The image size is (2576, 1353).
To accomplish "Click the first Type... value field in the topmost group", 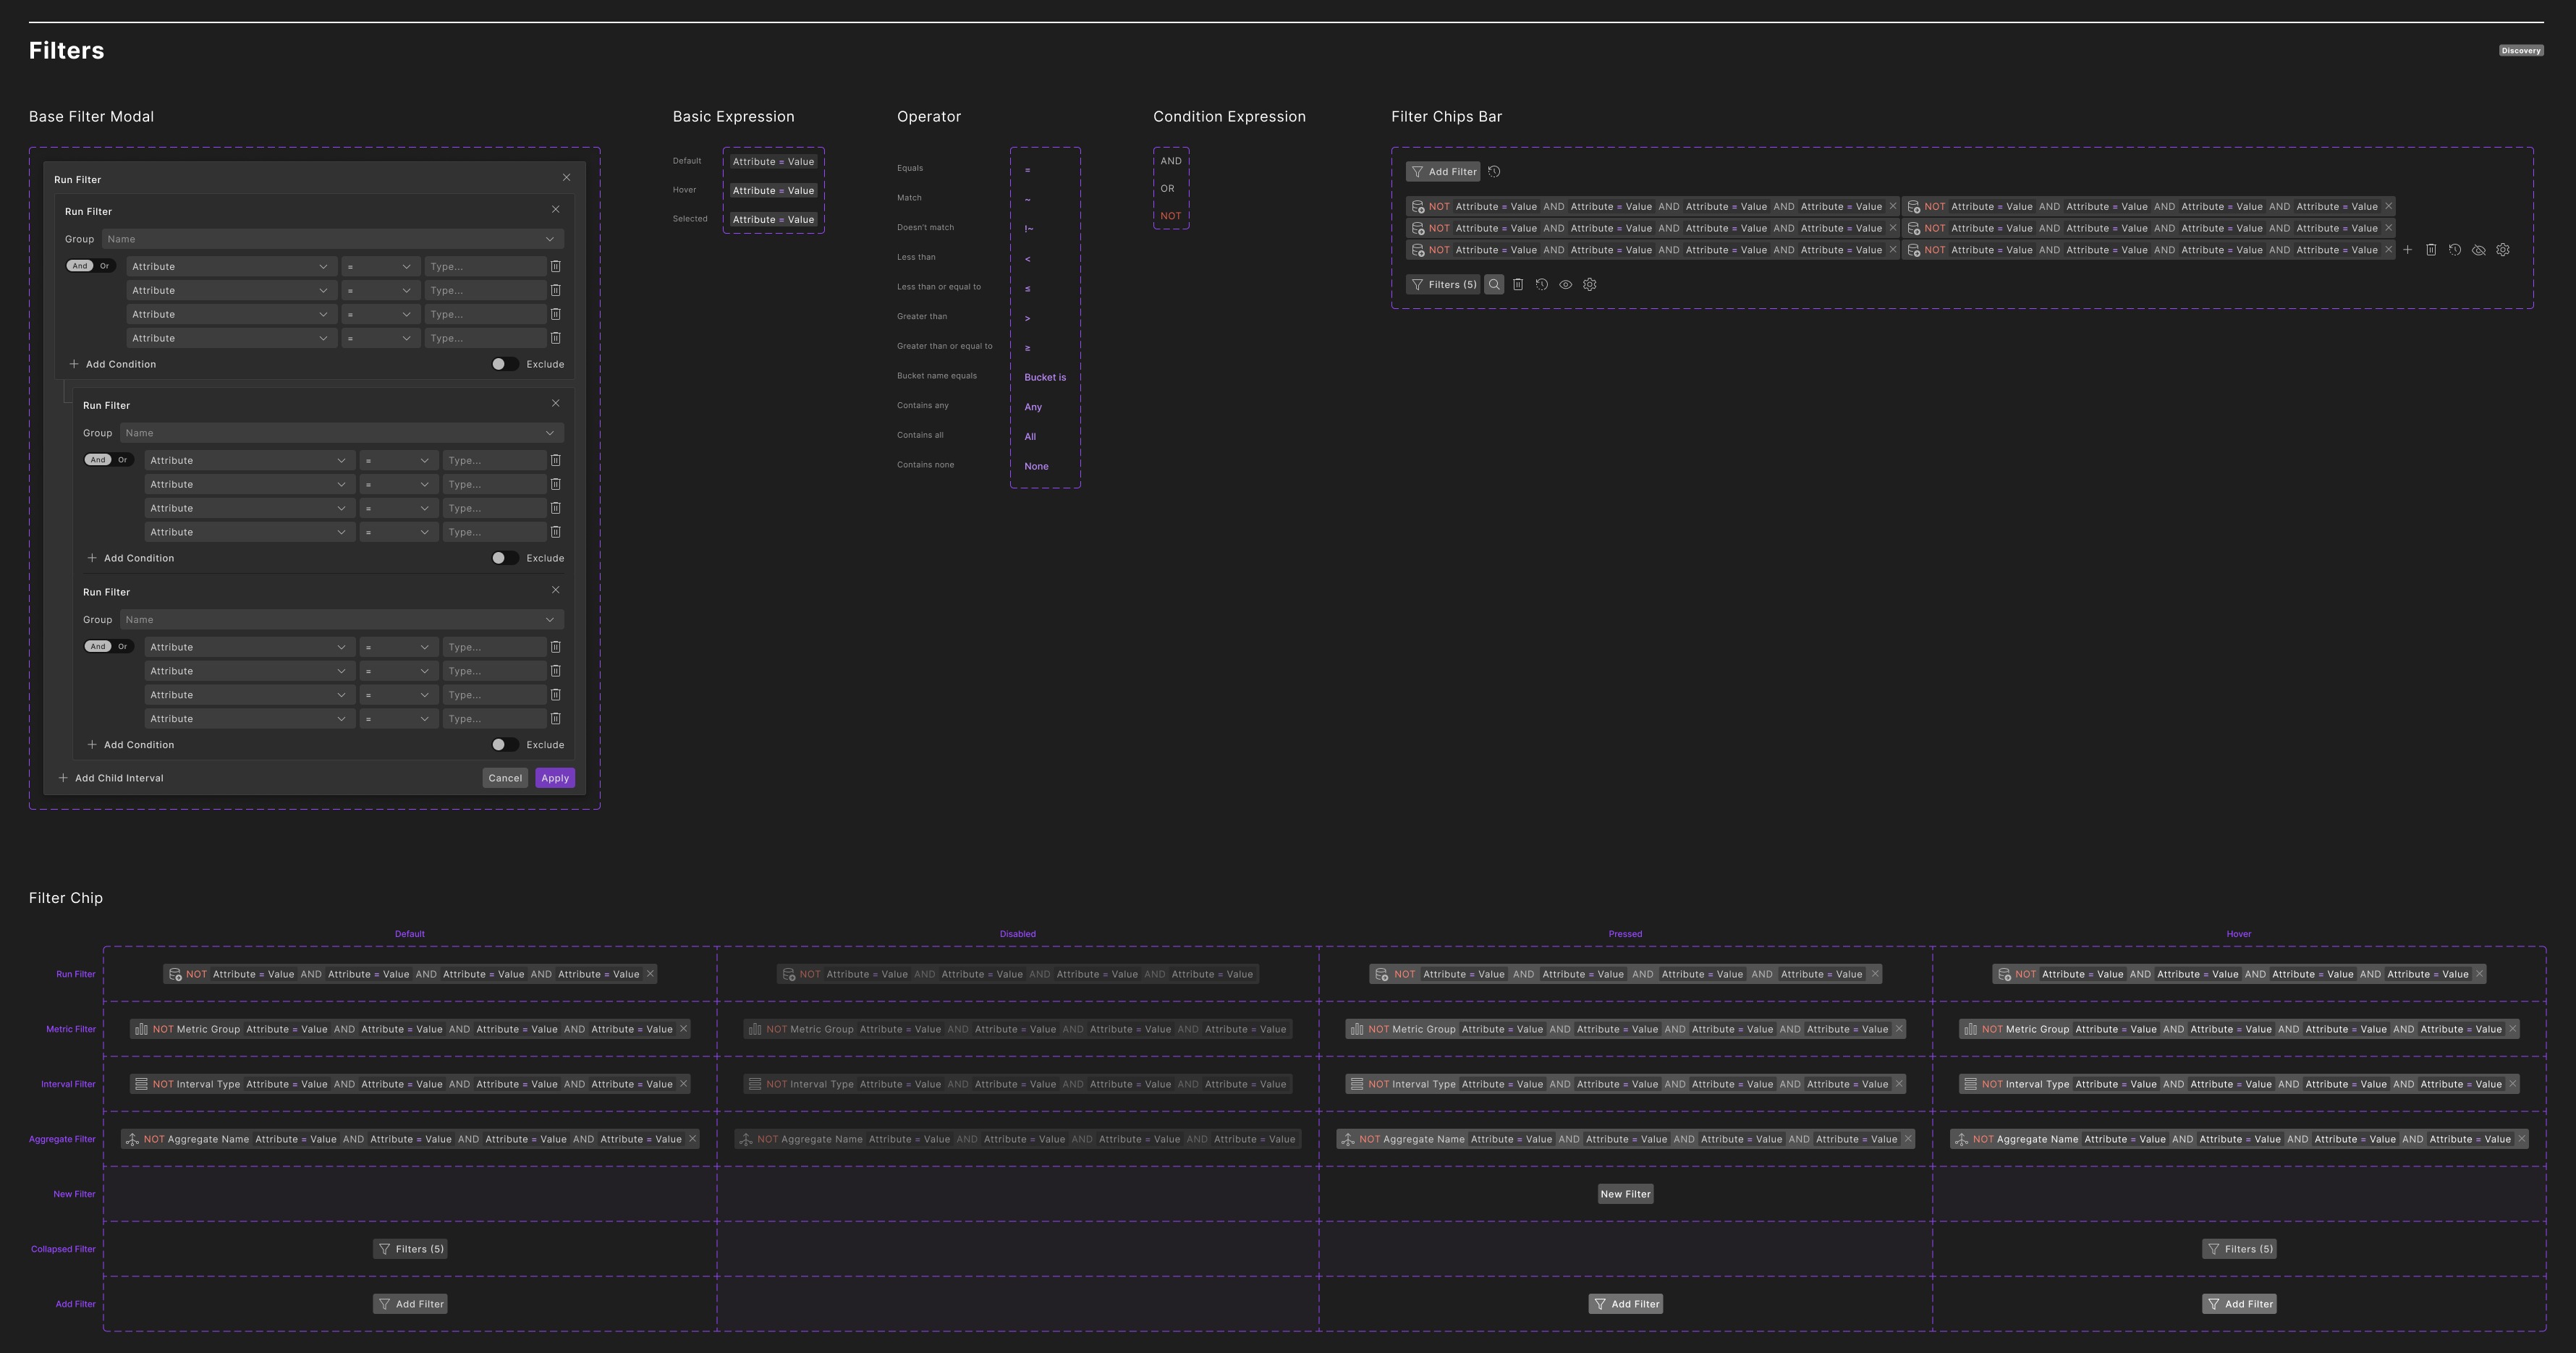I will (x=485, y=266).
